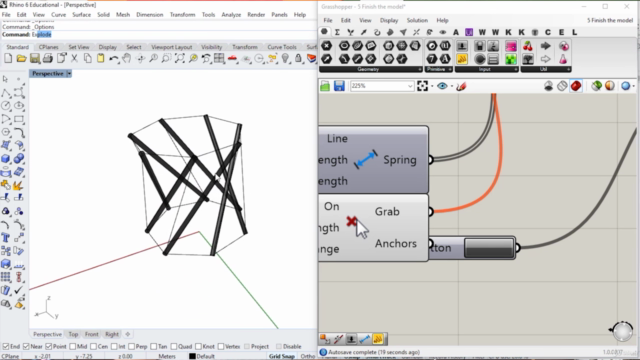Open the Display menu in Grasshopper

click(x=389, y=20)
